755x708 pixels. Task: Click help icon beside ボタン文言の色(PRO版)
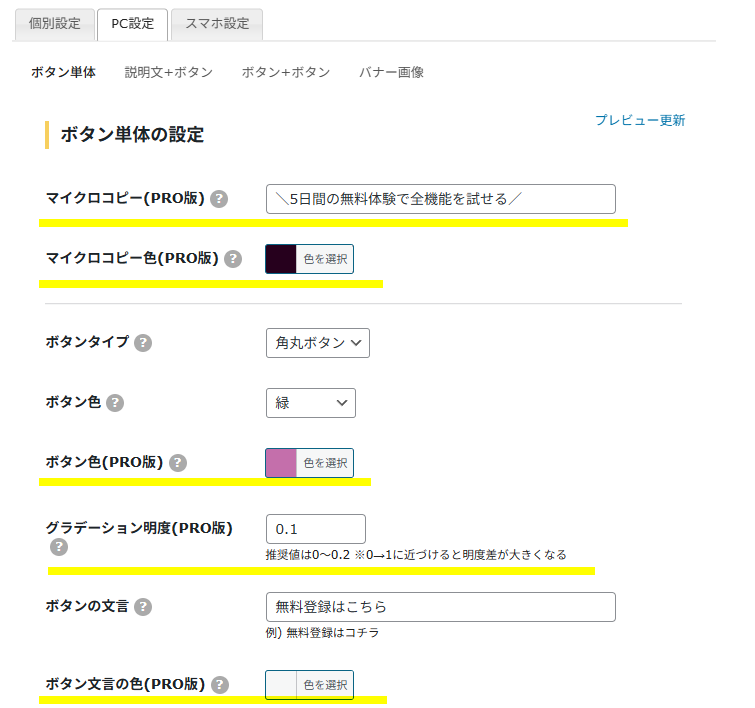point(220,684)
